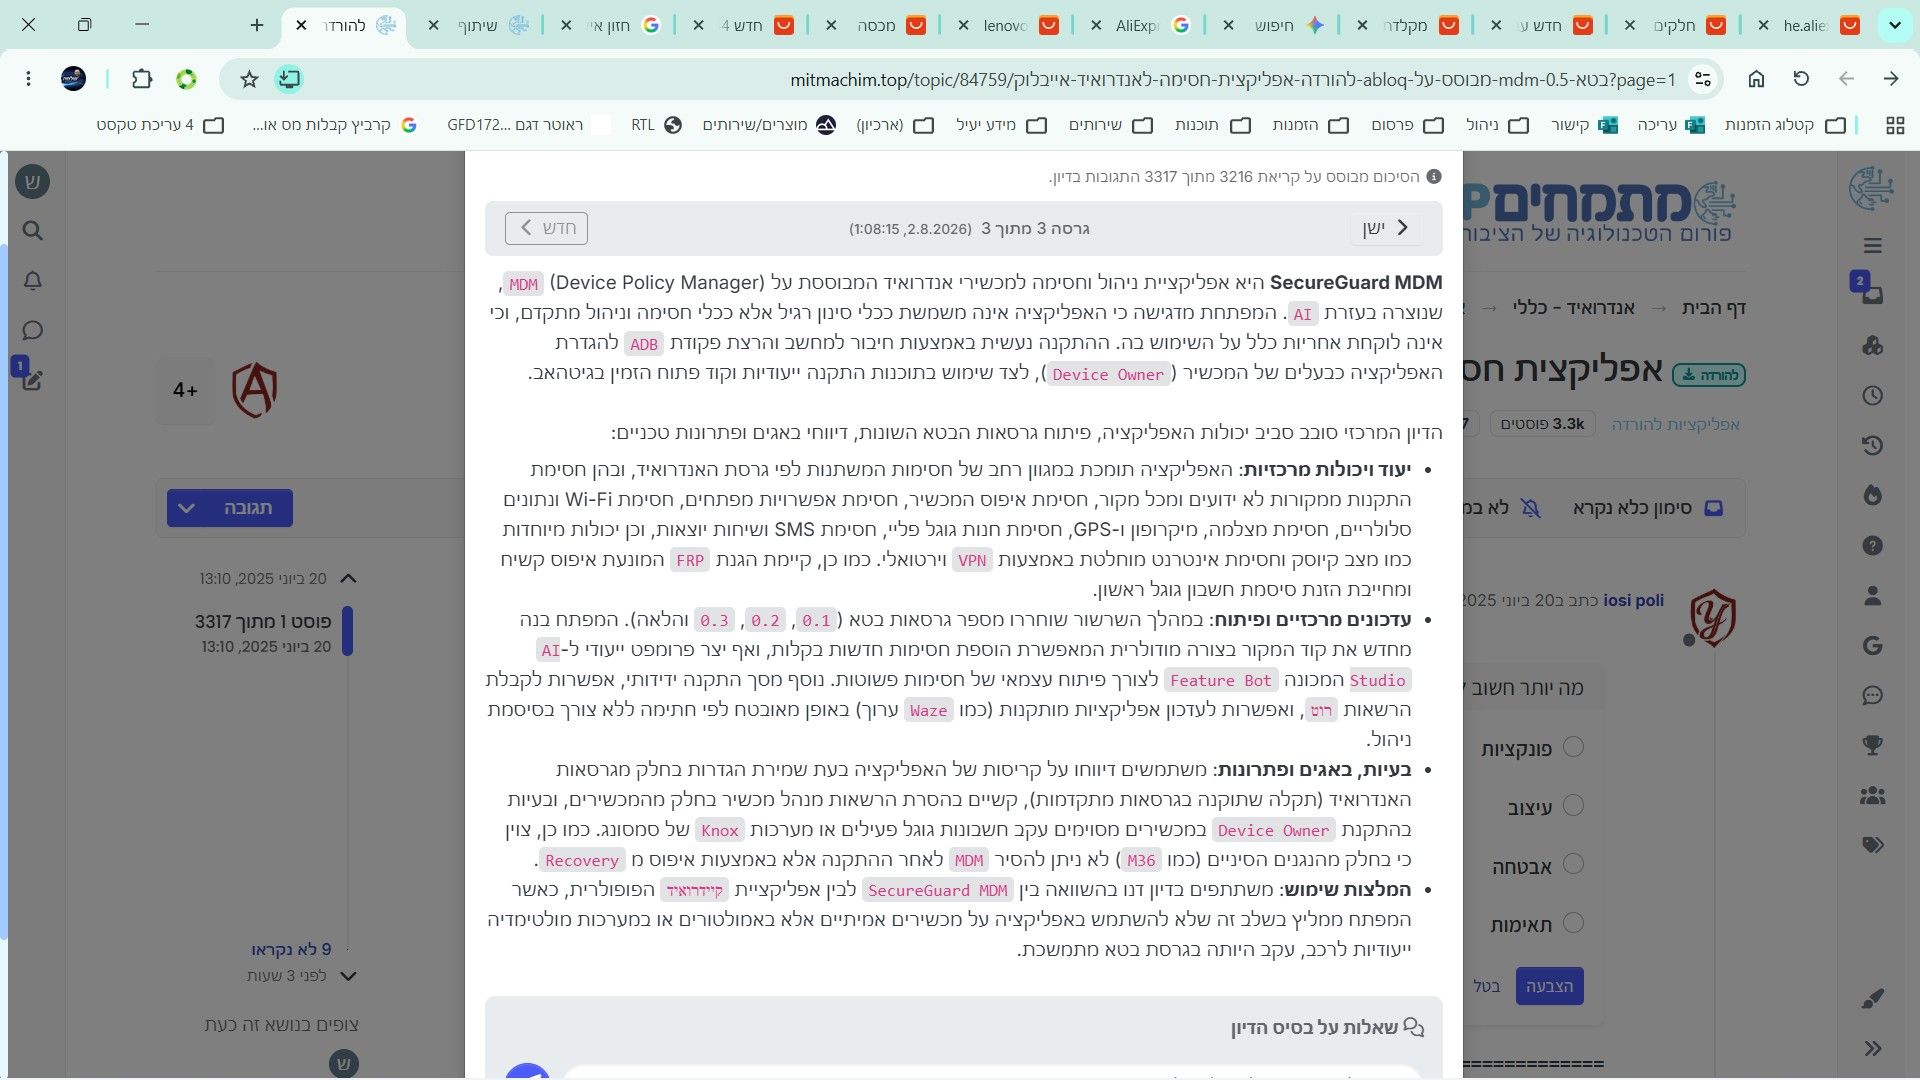Switch to the שיתוף browser tab
Image resolution: width=1920 pixels, height=1080 pixels.
(478, 25)
